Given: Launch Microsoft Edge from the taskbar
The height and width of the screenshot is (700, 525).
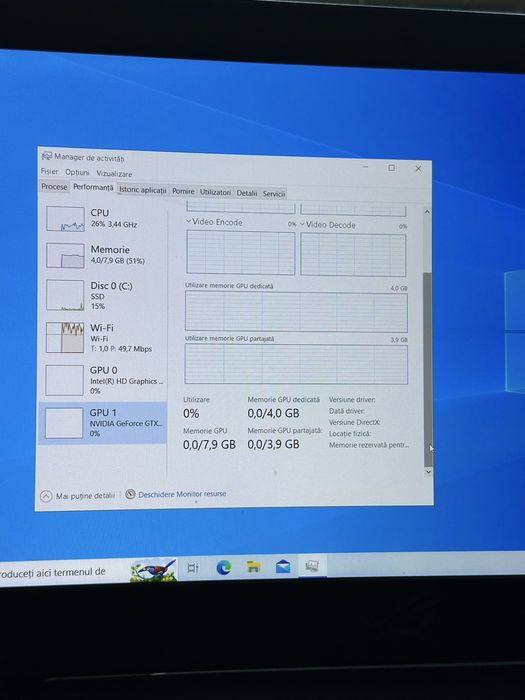Looking at the screenshot, I should (223, 567).
